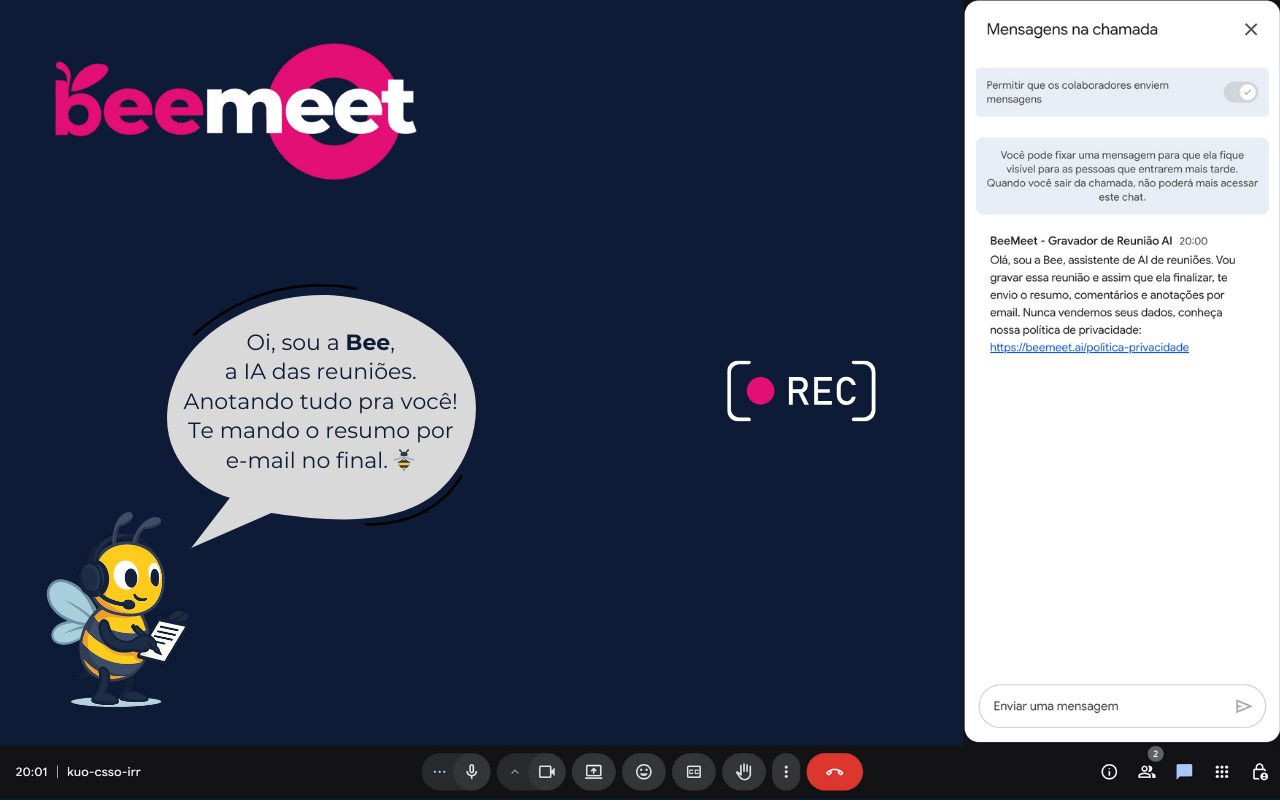Open the participants list

point(1147,772)
